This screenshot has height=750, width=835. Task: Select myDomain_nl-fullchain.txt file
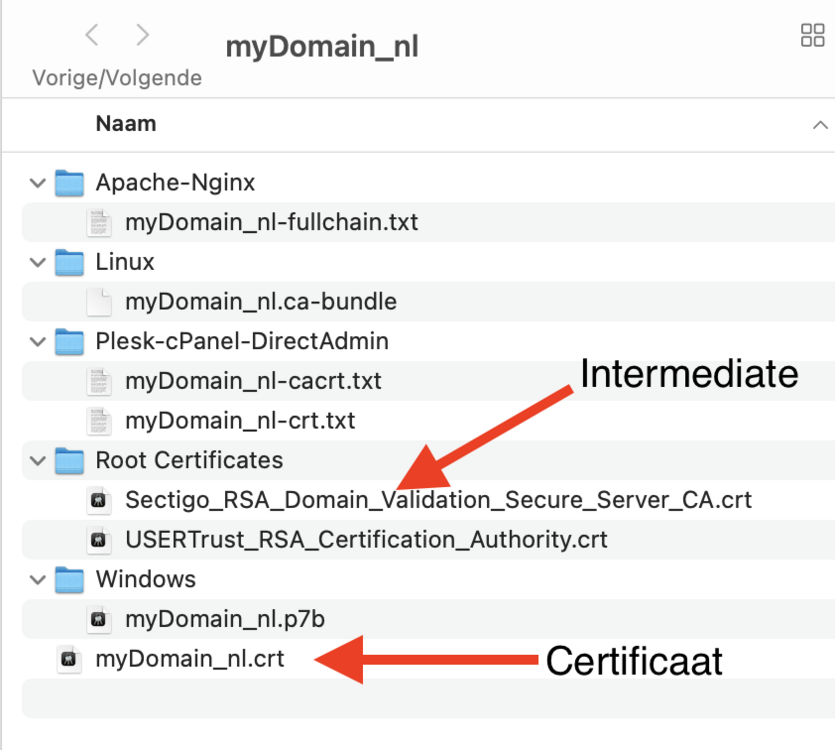click(271, 222)
